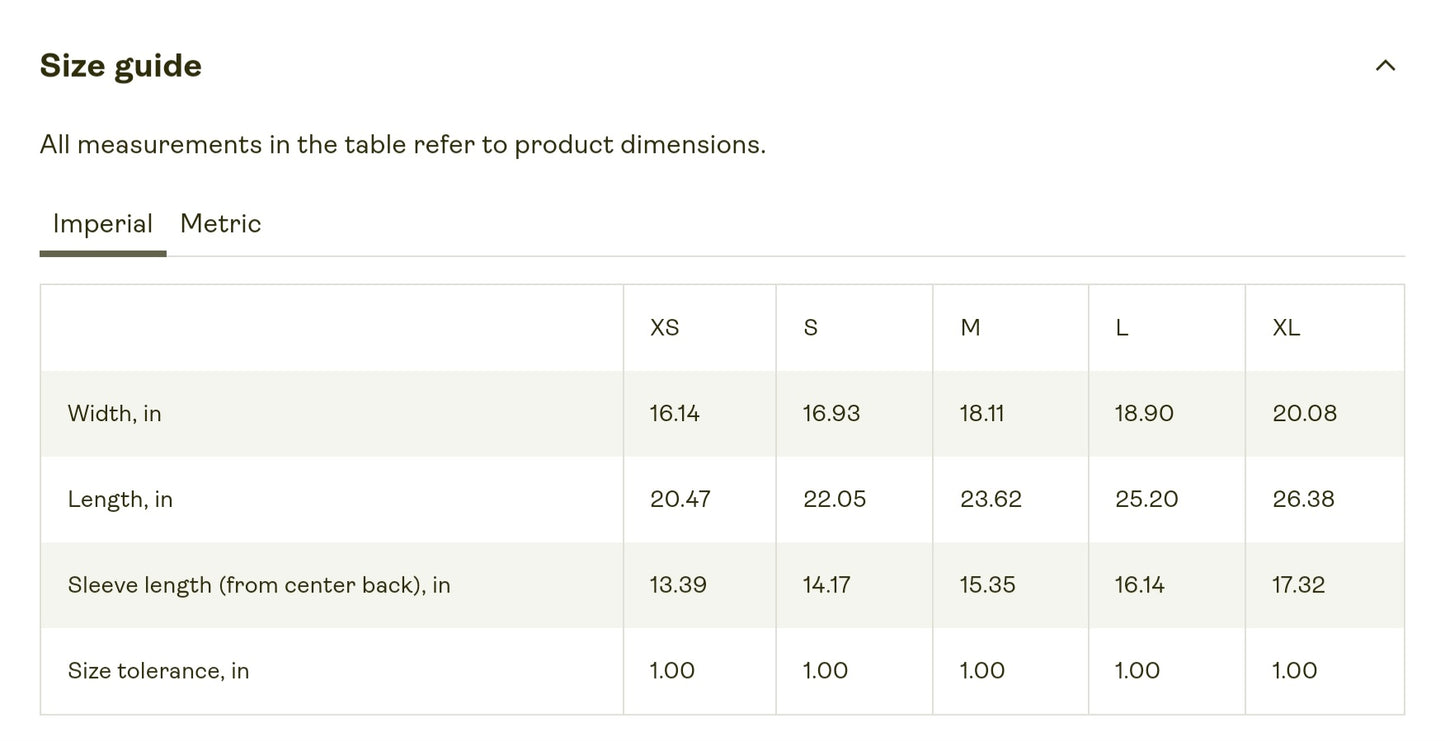Switch to the Metric tab
Screen dimensions: 1445x741
pos(220,224)
